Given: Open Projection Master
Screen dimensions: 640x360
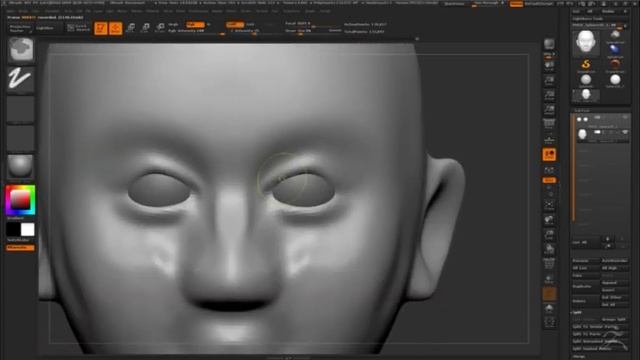Looking at the screenshot, I should point(20,28).
